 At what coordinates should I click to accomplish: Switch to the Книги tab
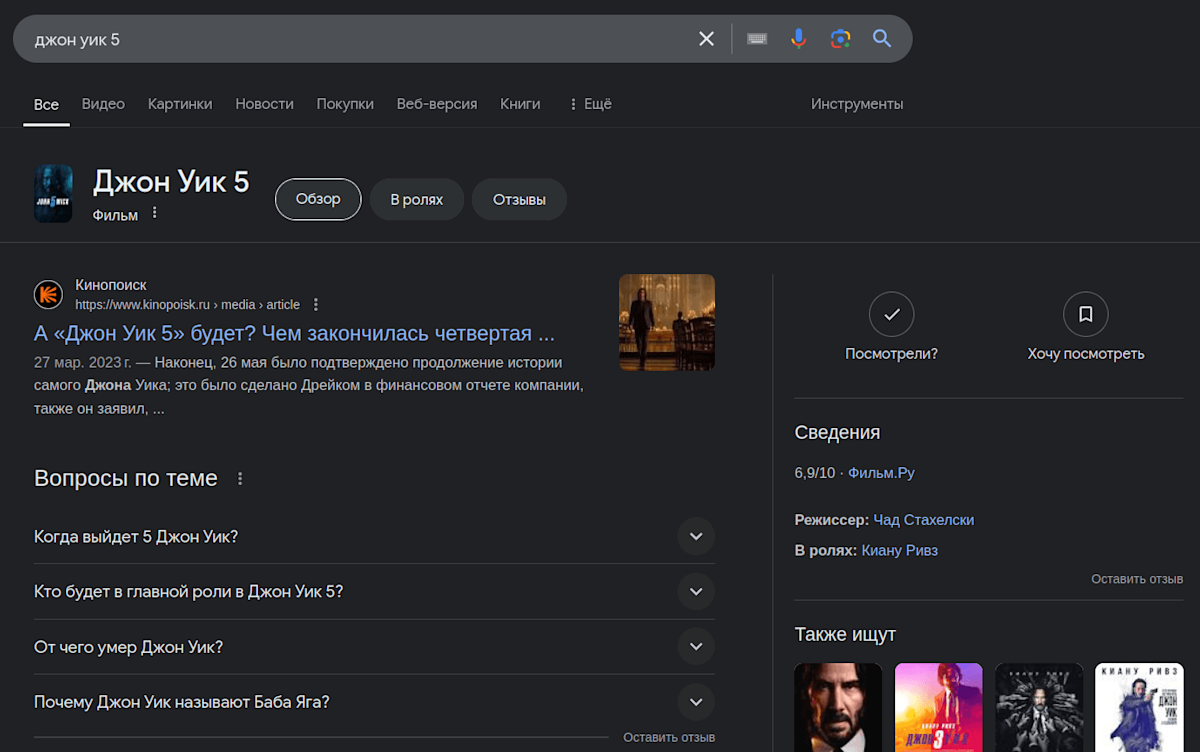coord(520,104)
